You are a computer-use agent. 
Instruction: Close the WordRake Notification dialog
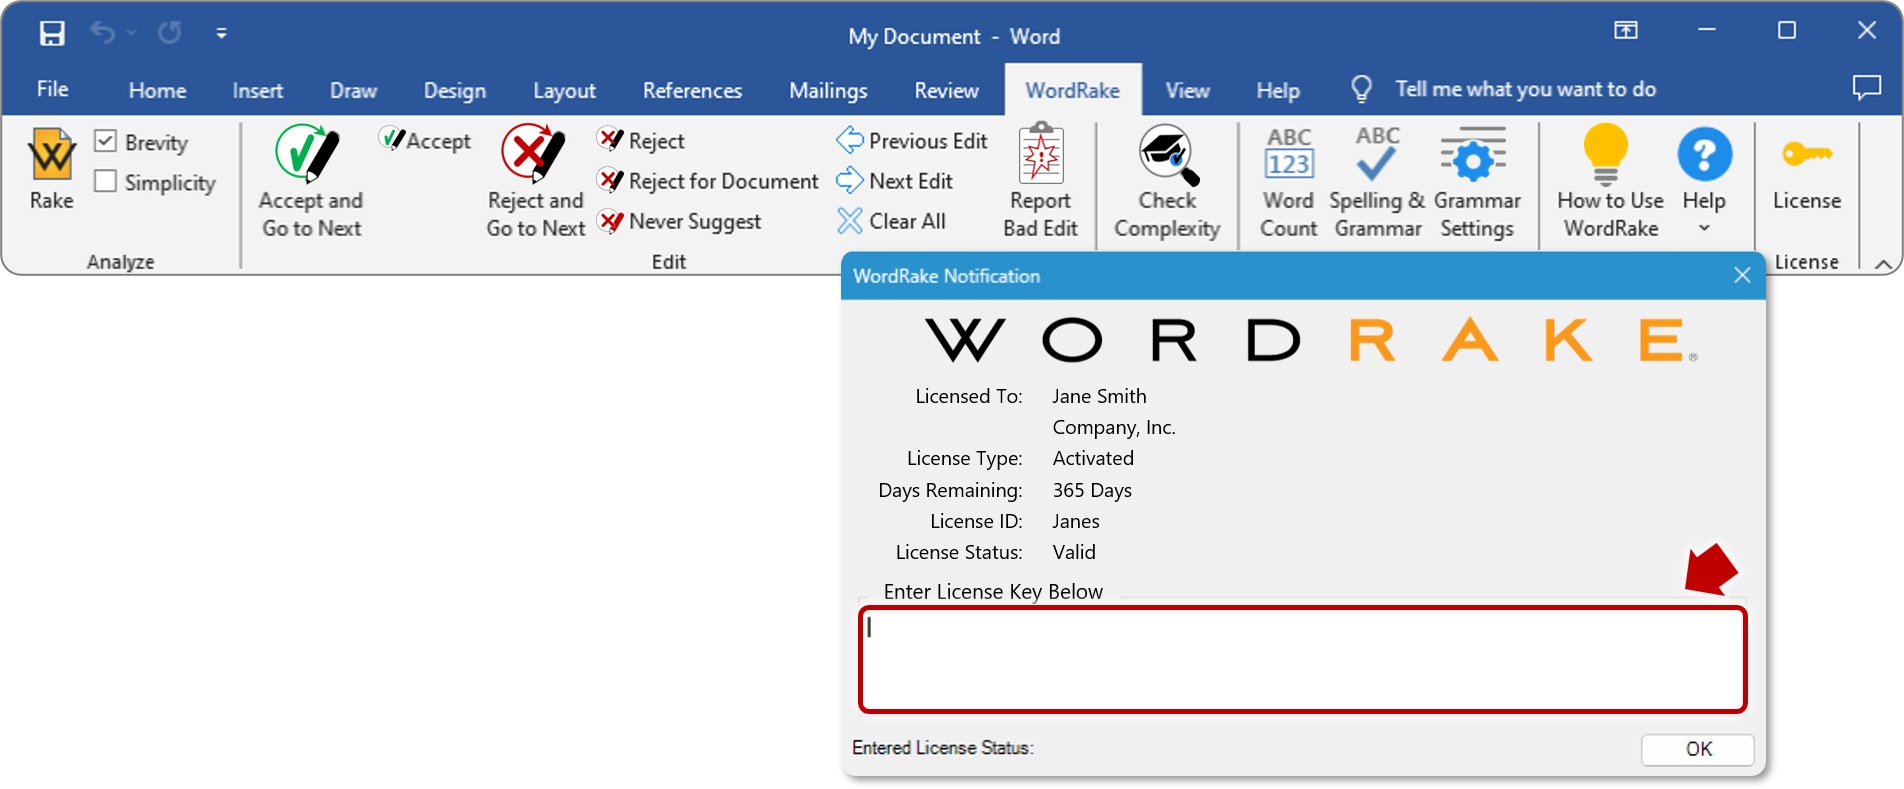click(1742, 275)
